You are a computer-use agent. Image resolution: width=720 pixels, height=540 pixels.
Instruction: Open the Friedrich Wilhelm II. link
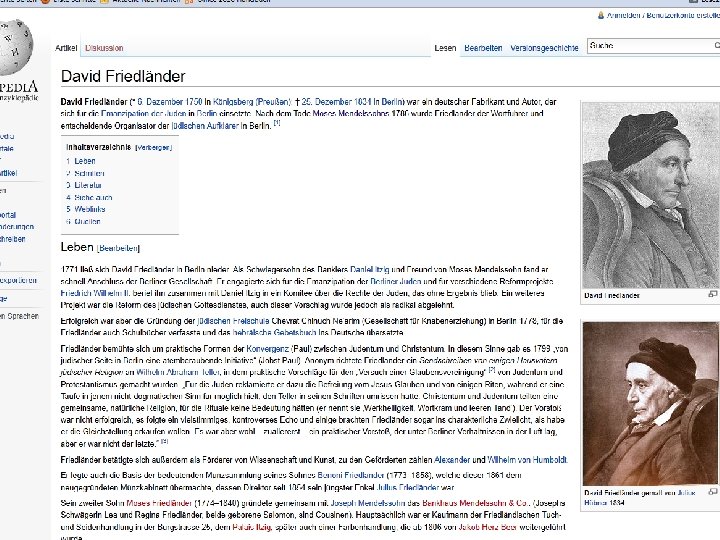pyautogui.click(x=96, y=293)
